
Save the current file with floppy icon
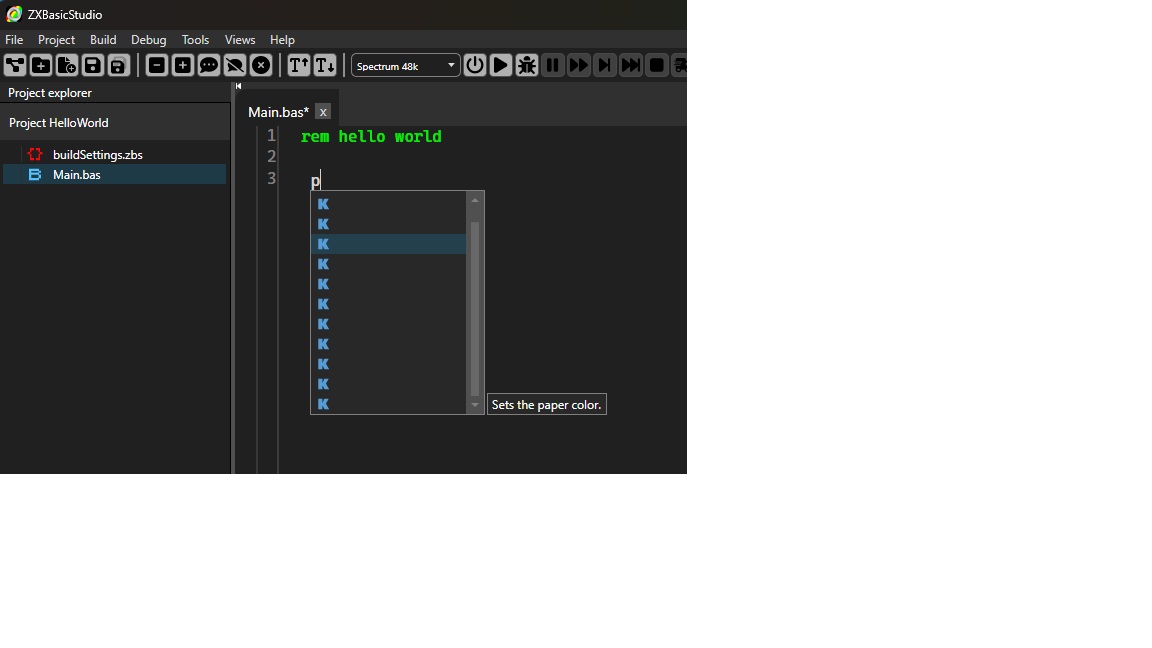point(93,66)
